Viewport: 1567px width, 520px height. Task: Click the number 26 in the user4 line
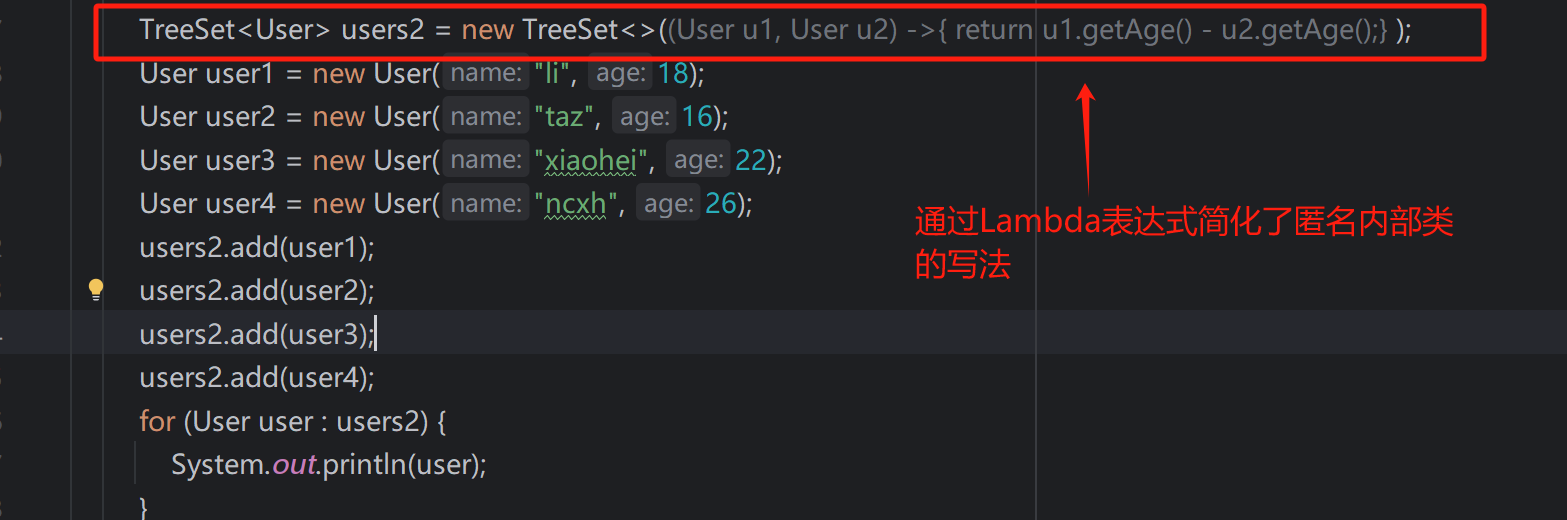tap(721, 204)
